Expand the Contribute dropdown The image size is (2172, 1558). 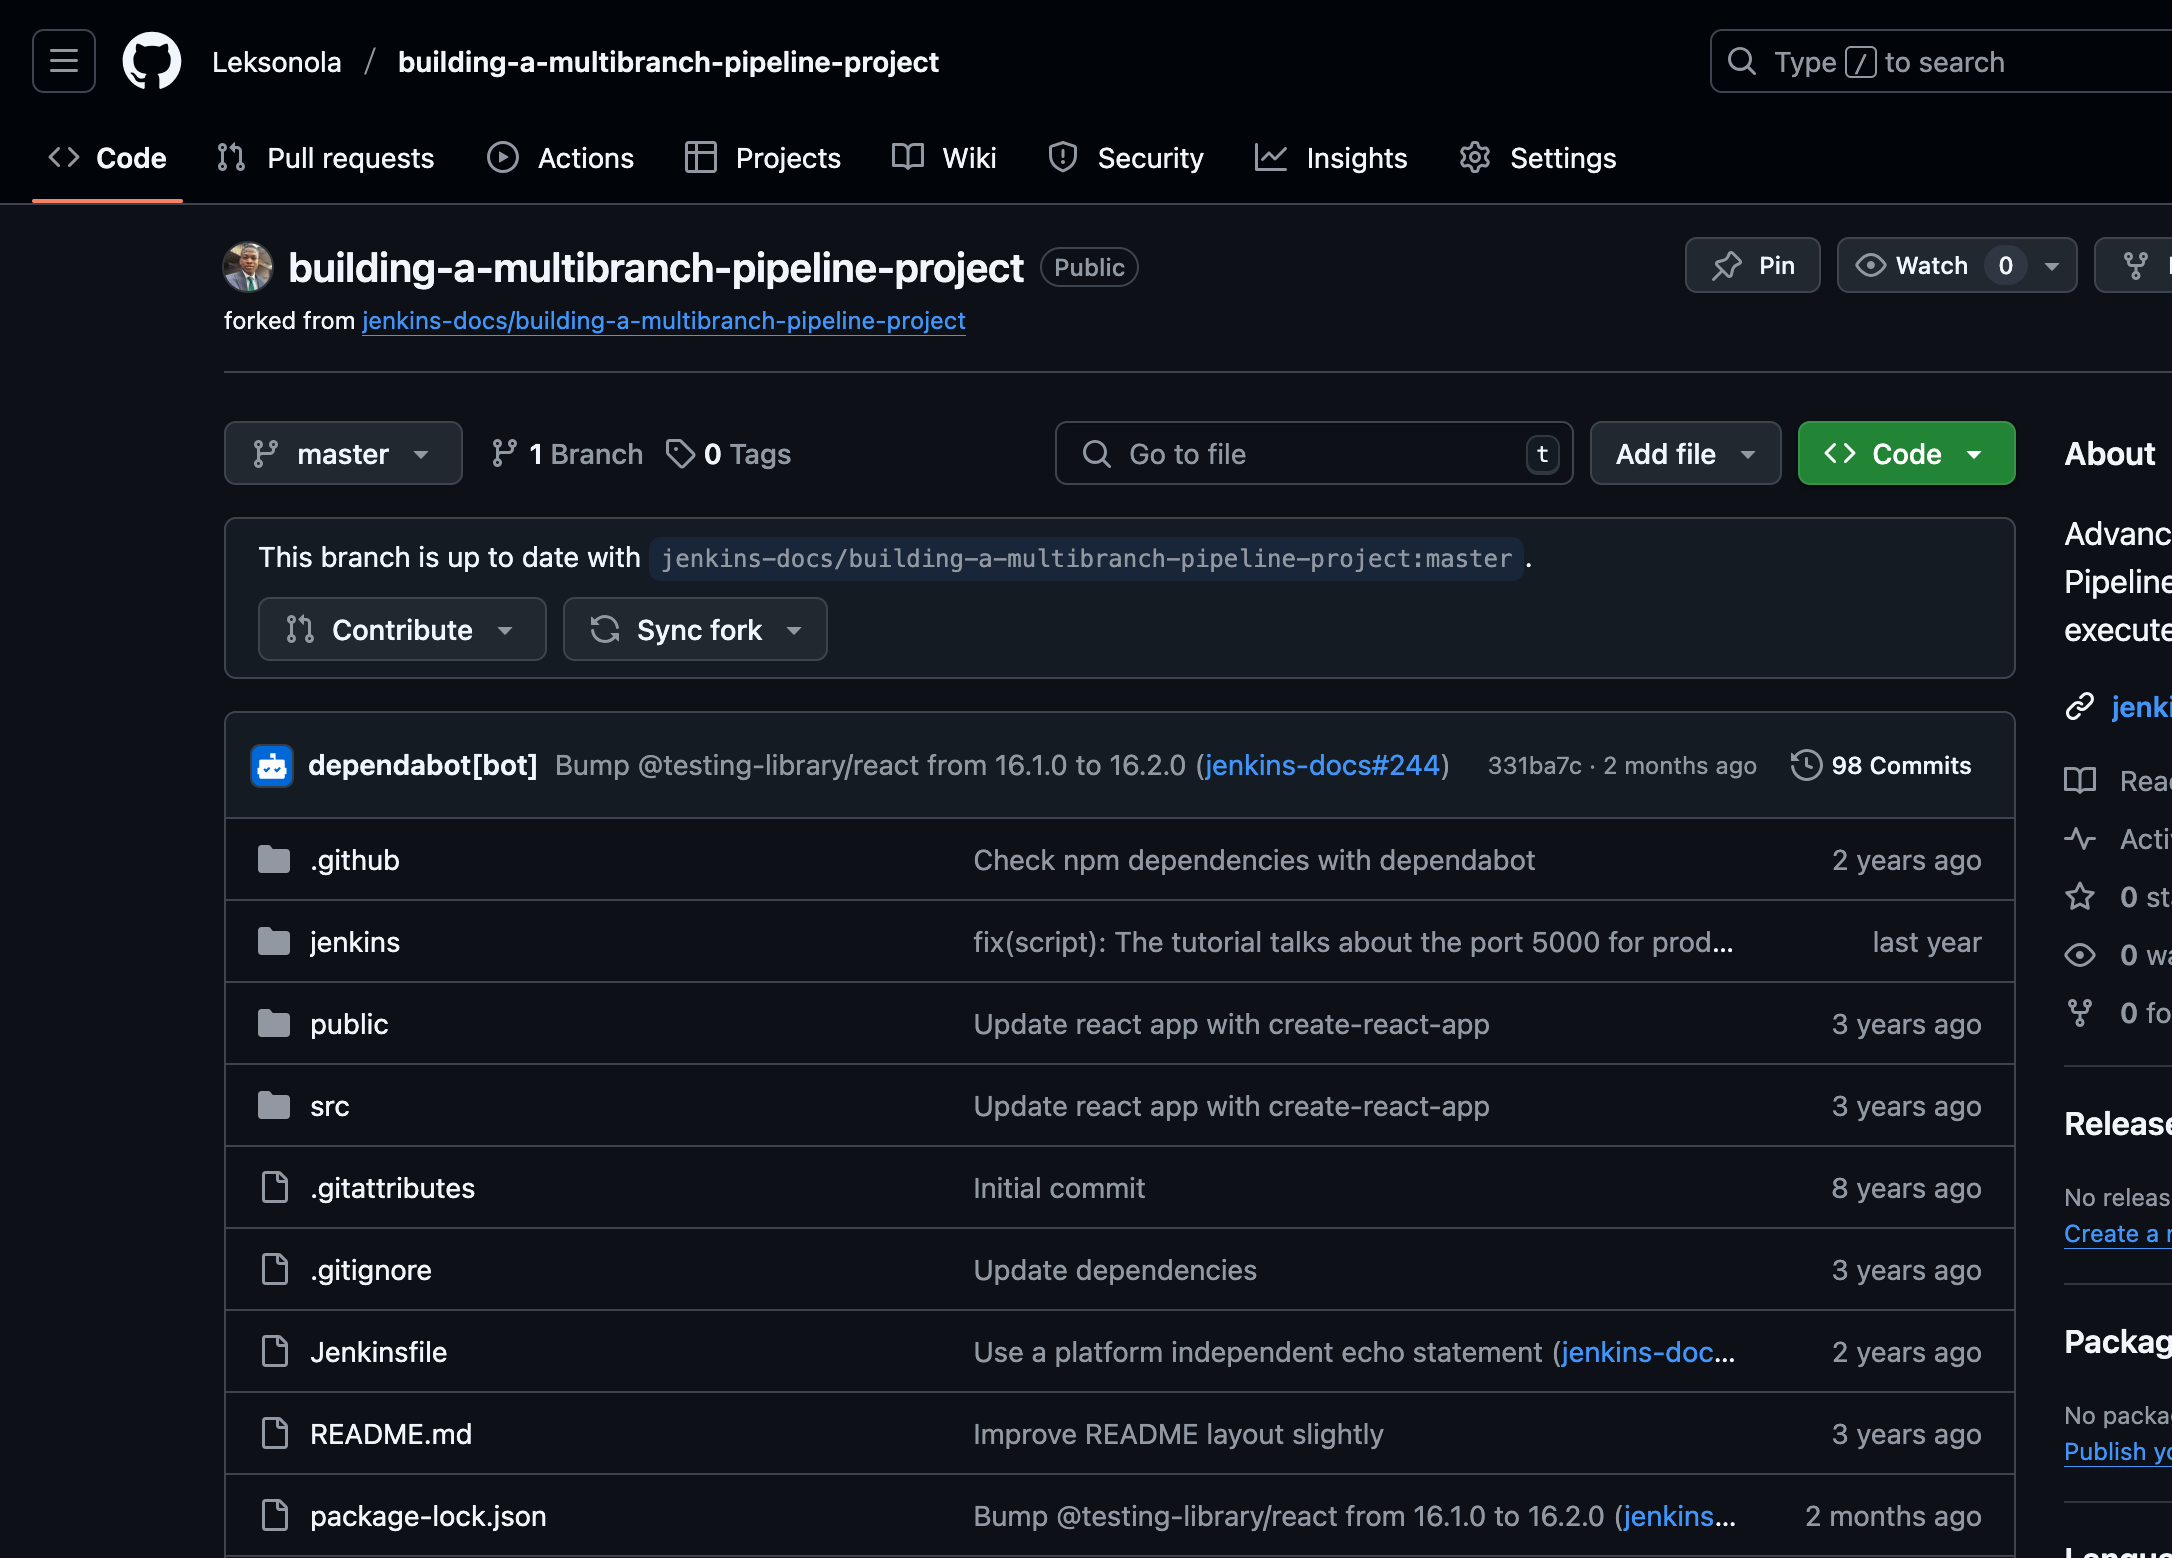click(x=402, y=629)
